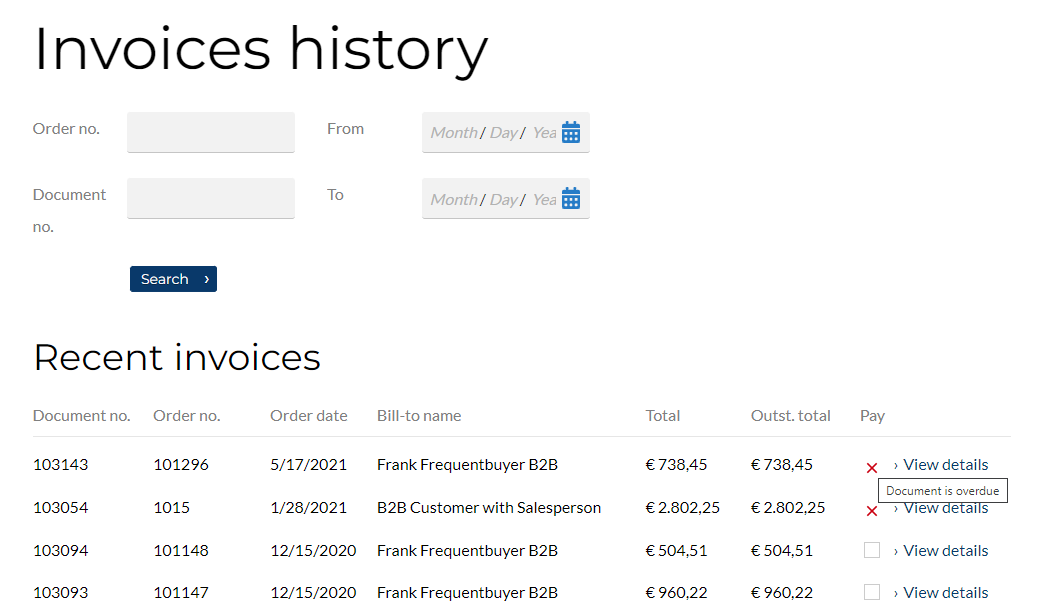Click the Bill-to name column header
This screenshot has height=614, width=1045.
pos(419,416)
